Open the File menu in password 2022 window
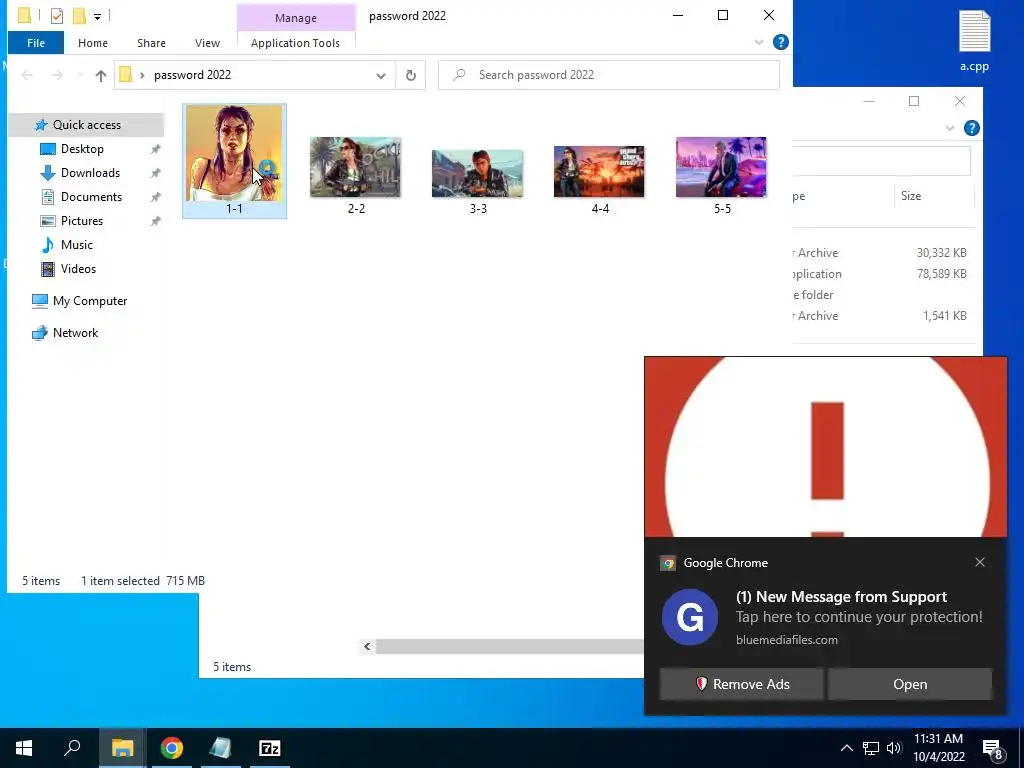1024x768 pixels. [36, 42]
